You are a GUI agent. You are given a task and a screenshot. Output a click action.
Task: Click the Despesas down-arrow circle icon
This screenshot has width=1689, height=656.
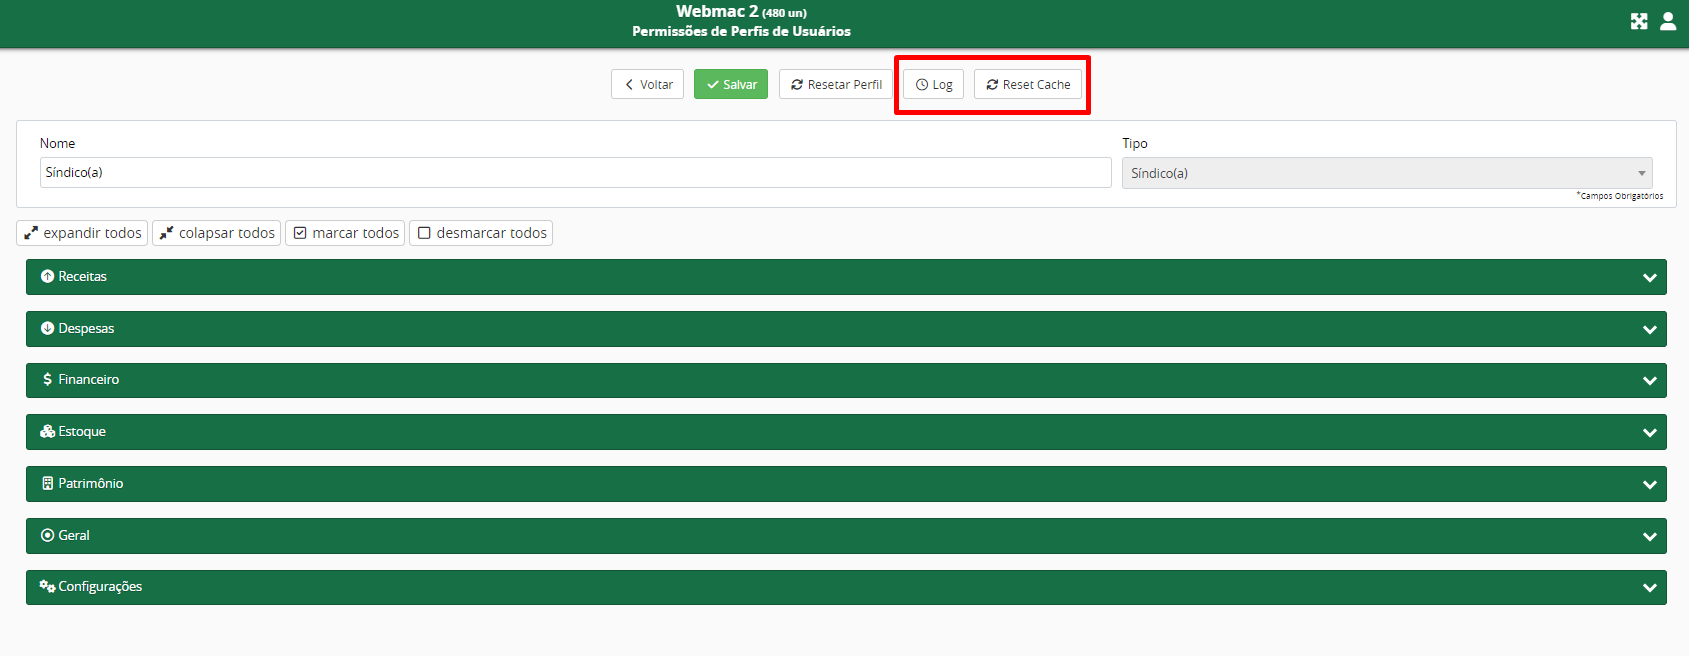(x=47, y=329)
